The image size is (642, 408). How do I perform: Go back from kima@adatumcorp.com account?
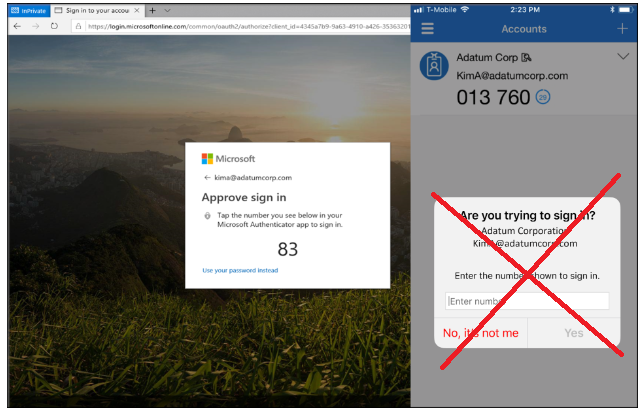tap(207, 178)
